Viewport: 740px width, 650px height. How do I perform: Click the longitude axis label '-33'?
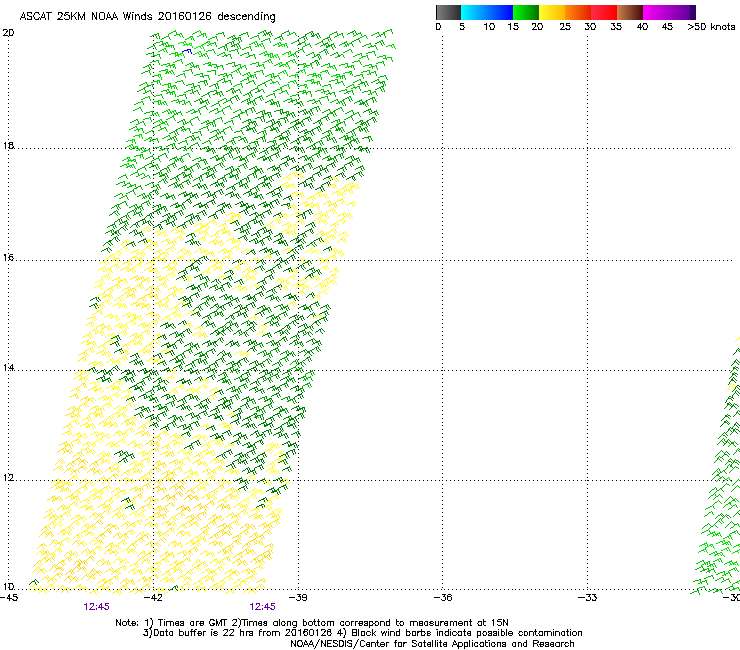[x=588, y=598]
